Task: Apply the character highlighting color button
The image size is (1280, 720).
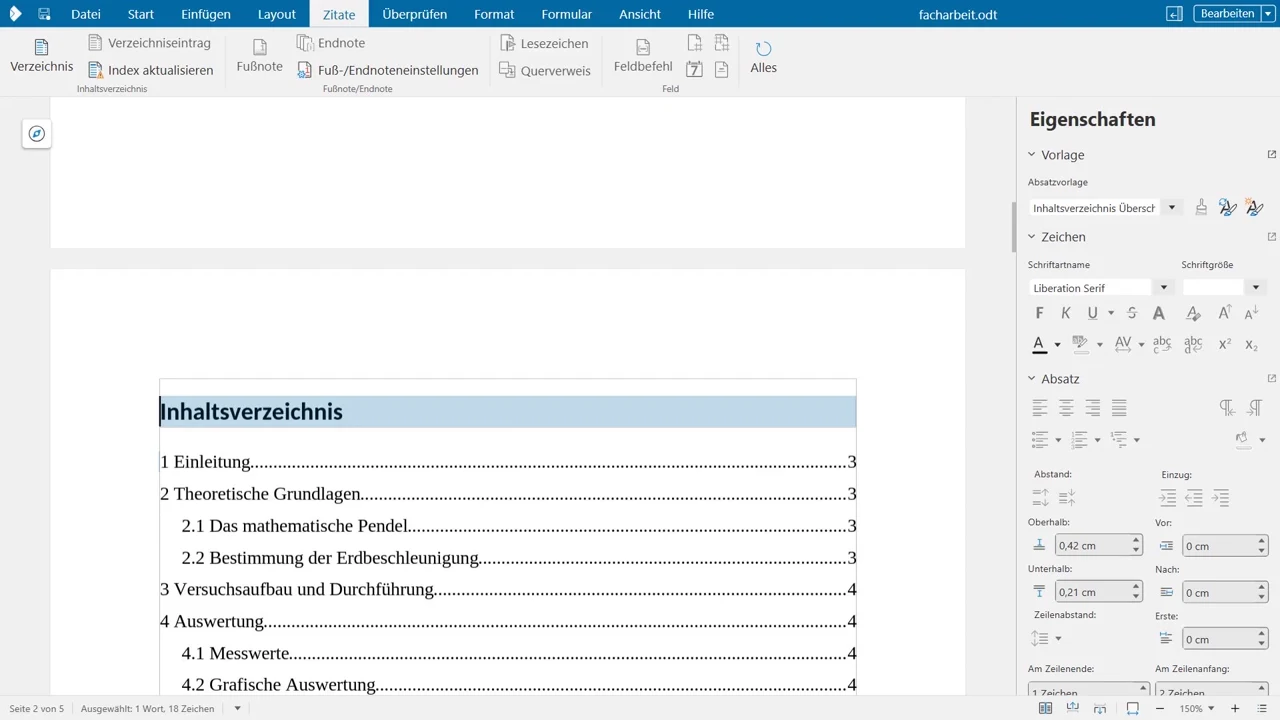Action: 1080,344
